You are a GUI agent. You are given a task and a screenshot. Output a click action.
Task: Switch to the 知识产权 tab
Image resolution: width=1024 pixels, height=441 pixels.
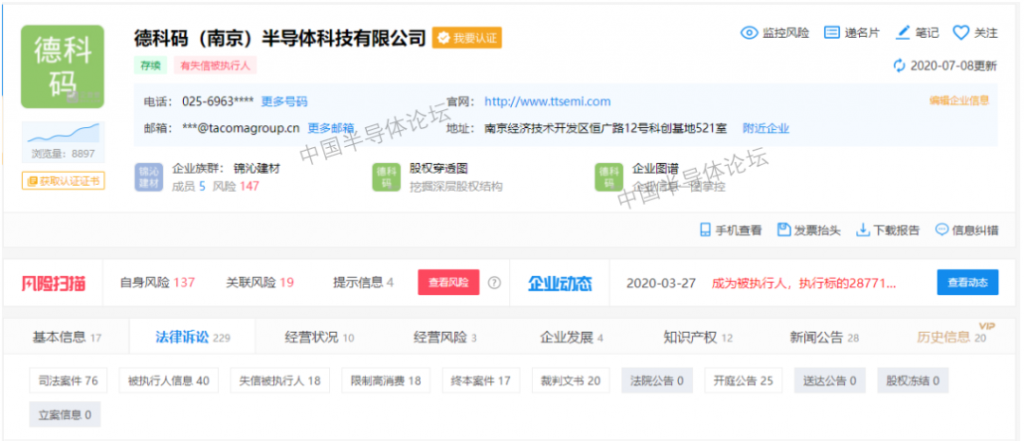[697, 338]
